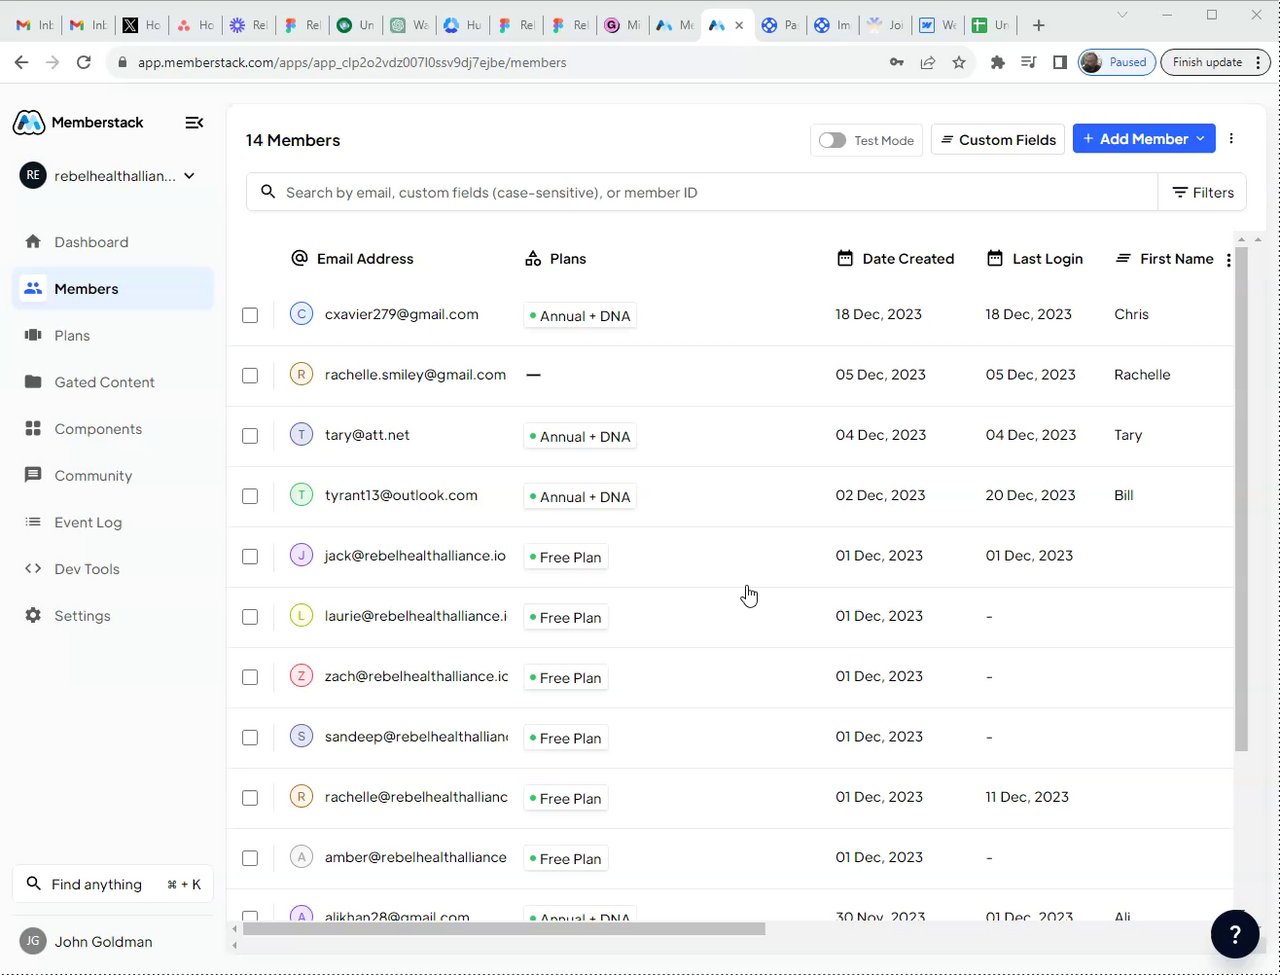The width and height of the screenshot is (1280, 975).
Task: Enable the Test Mode toggle
Action: (832, 140)
